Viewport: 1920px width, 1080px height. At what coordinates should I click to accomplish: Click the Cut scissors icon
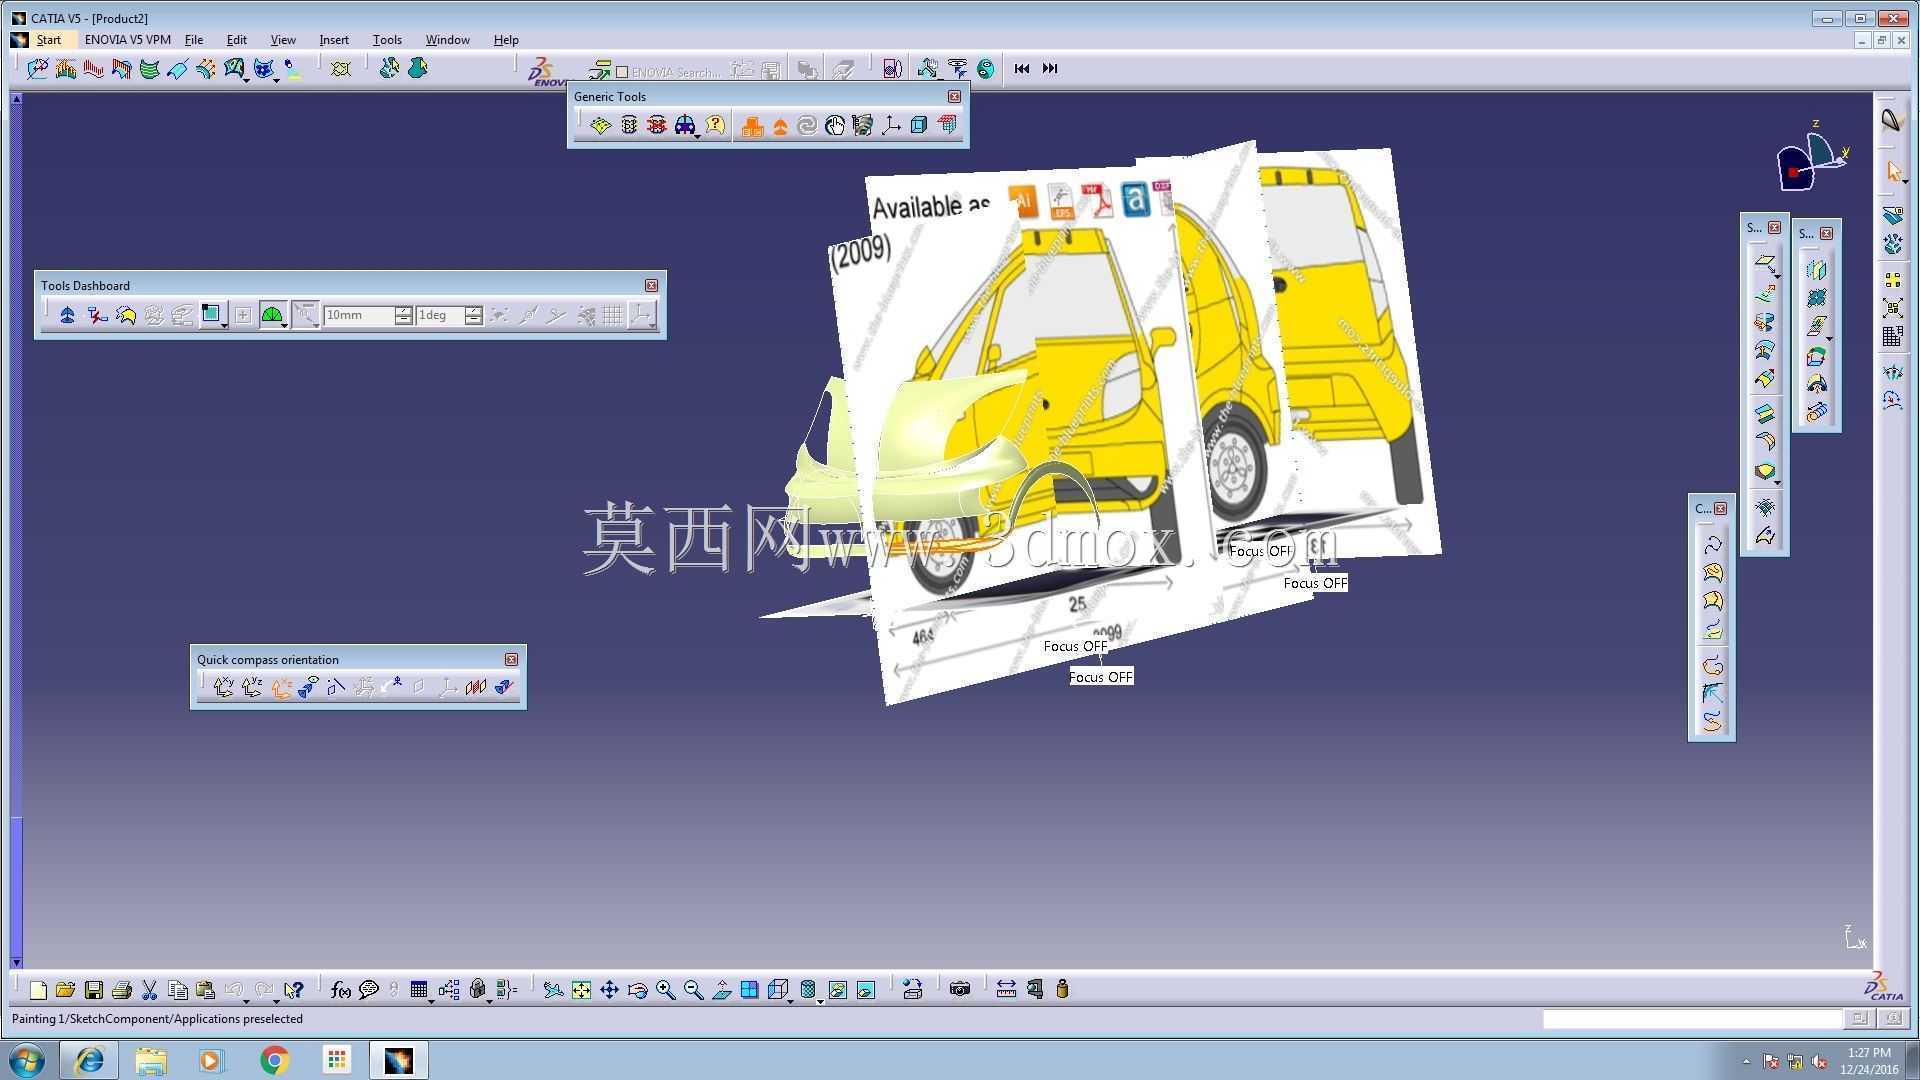[150, 990]
